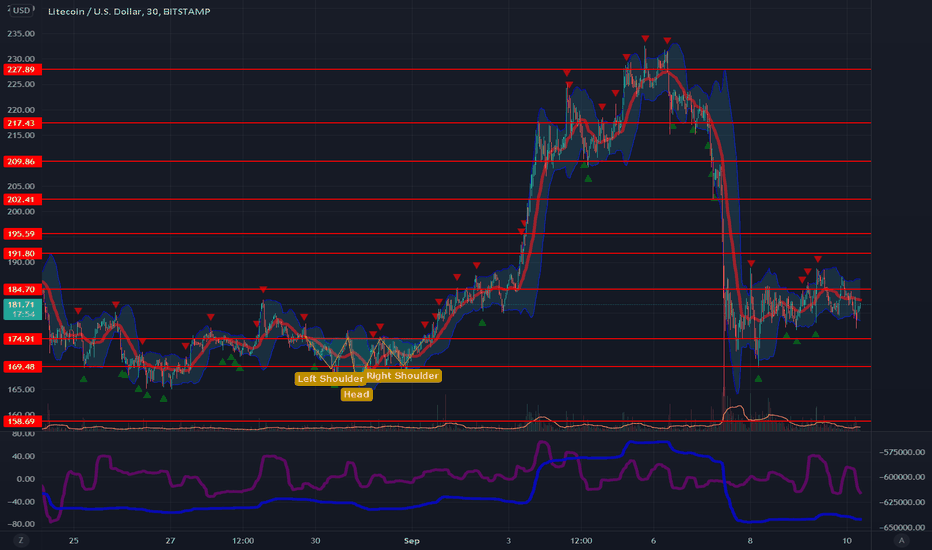Click date 10 on time axis
932x550 pixels.
pyautogui.click(x=848, y=540)
